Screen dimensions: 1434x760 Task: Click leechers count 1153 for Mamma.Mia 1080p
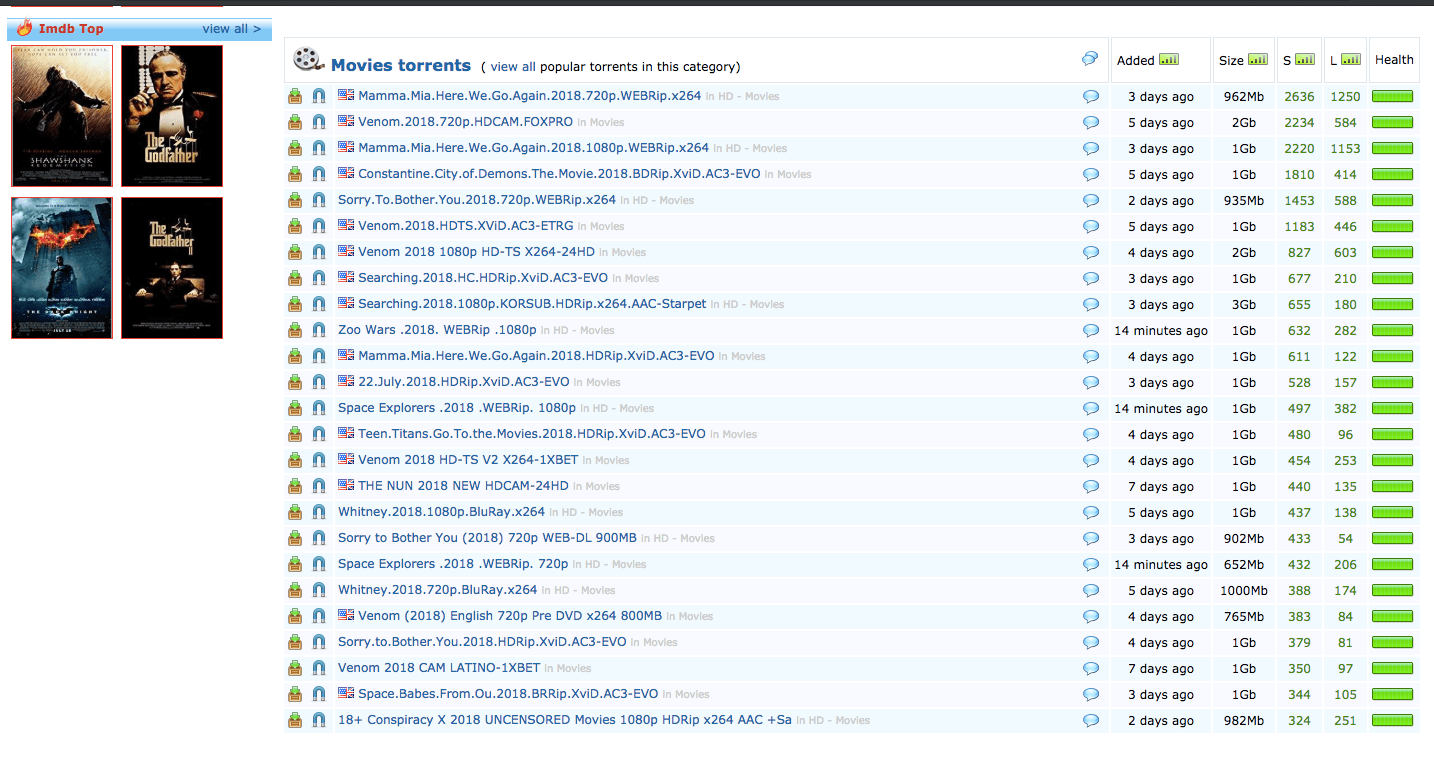coord(1345,148)
